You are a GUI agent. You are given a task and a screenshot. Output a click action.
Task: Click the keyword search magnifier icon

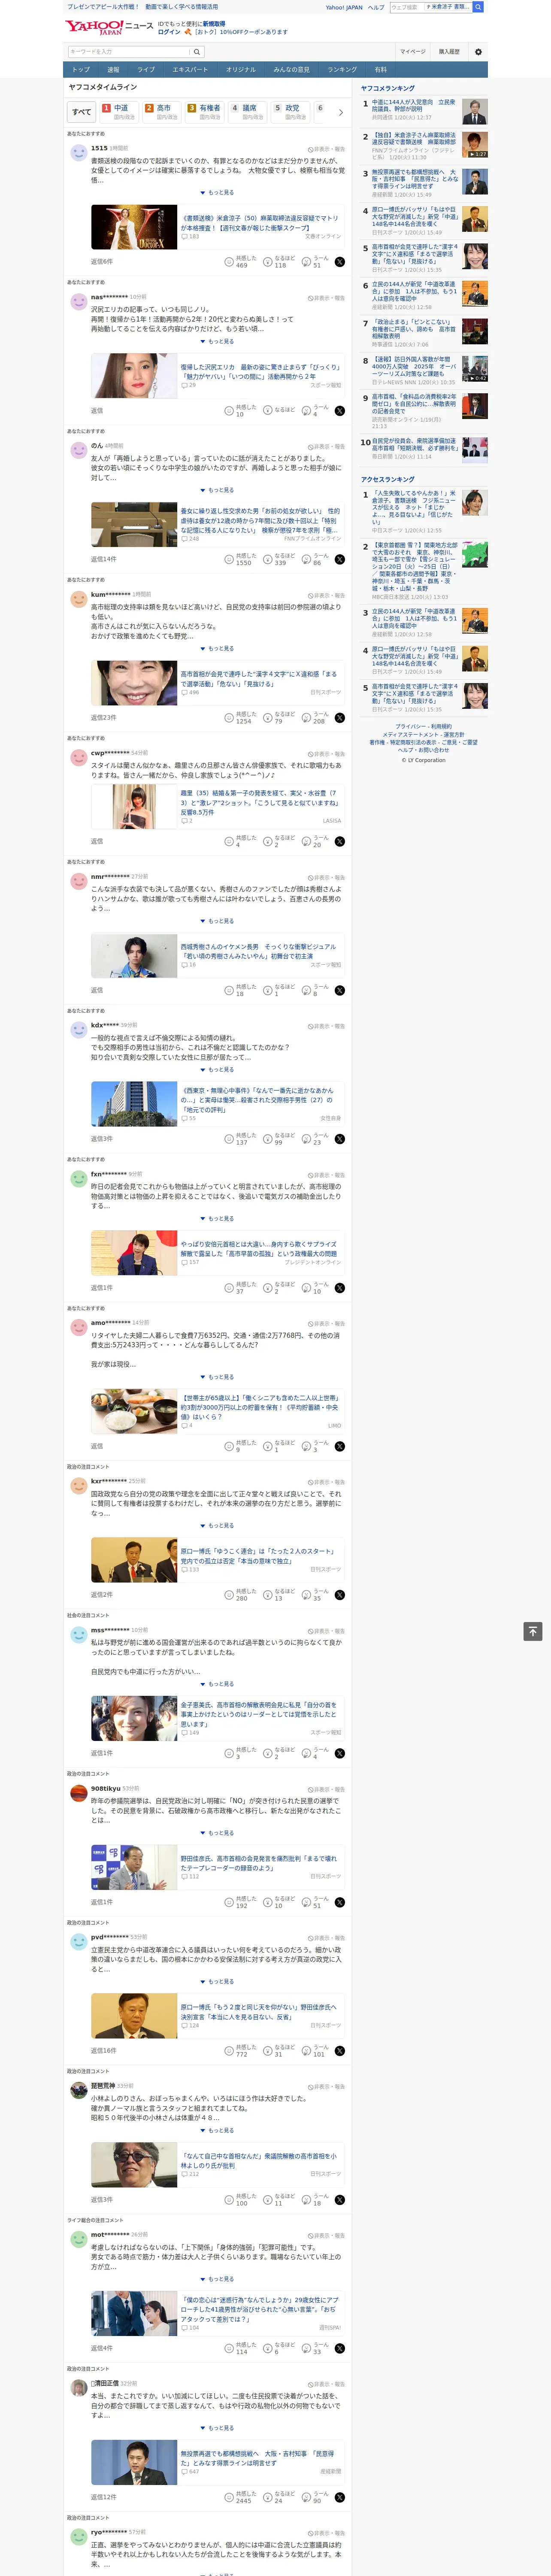pyautogui.click(x=197, y=52)
